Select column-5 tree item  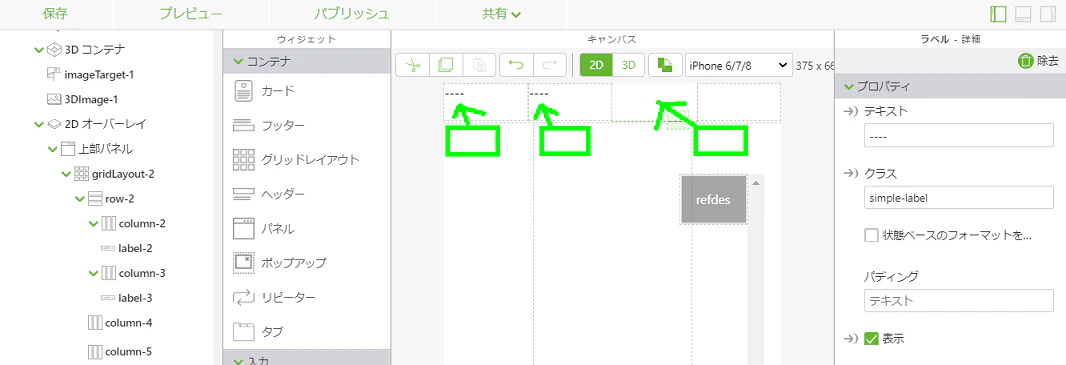[128, 352]
